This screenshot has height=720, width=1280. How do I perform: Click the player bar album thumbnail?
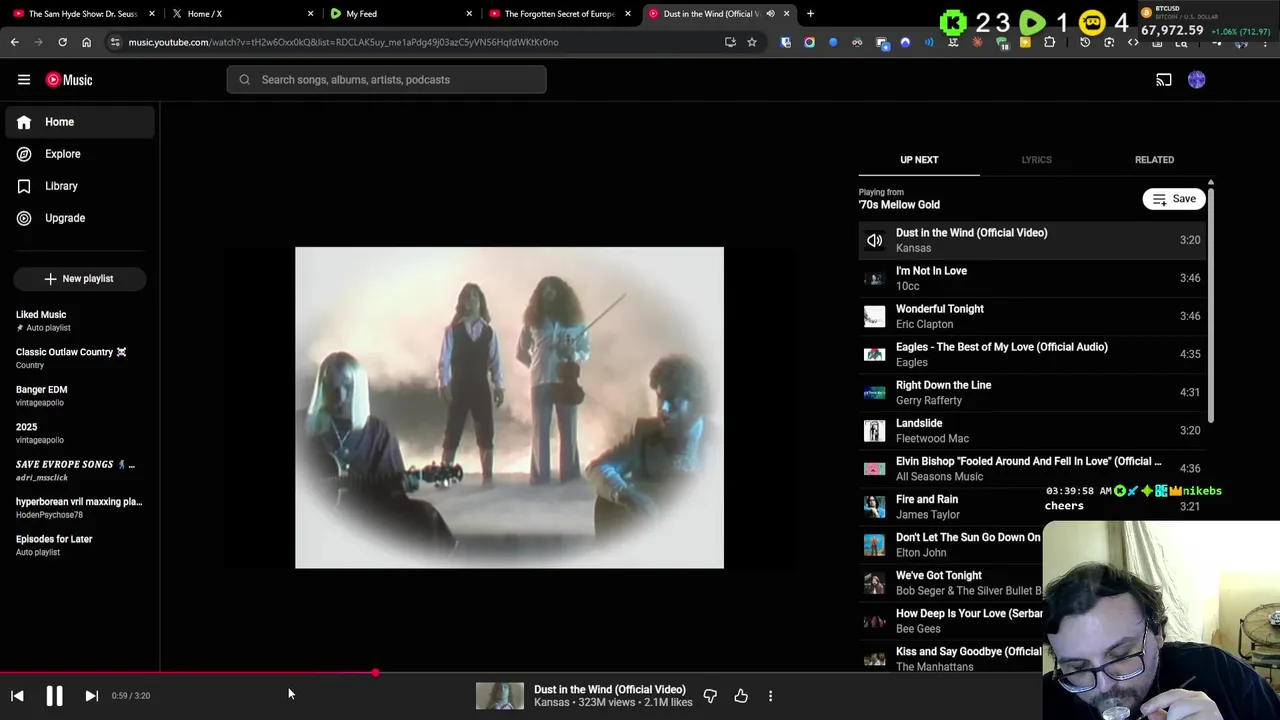tap(500, 696)
